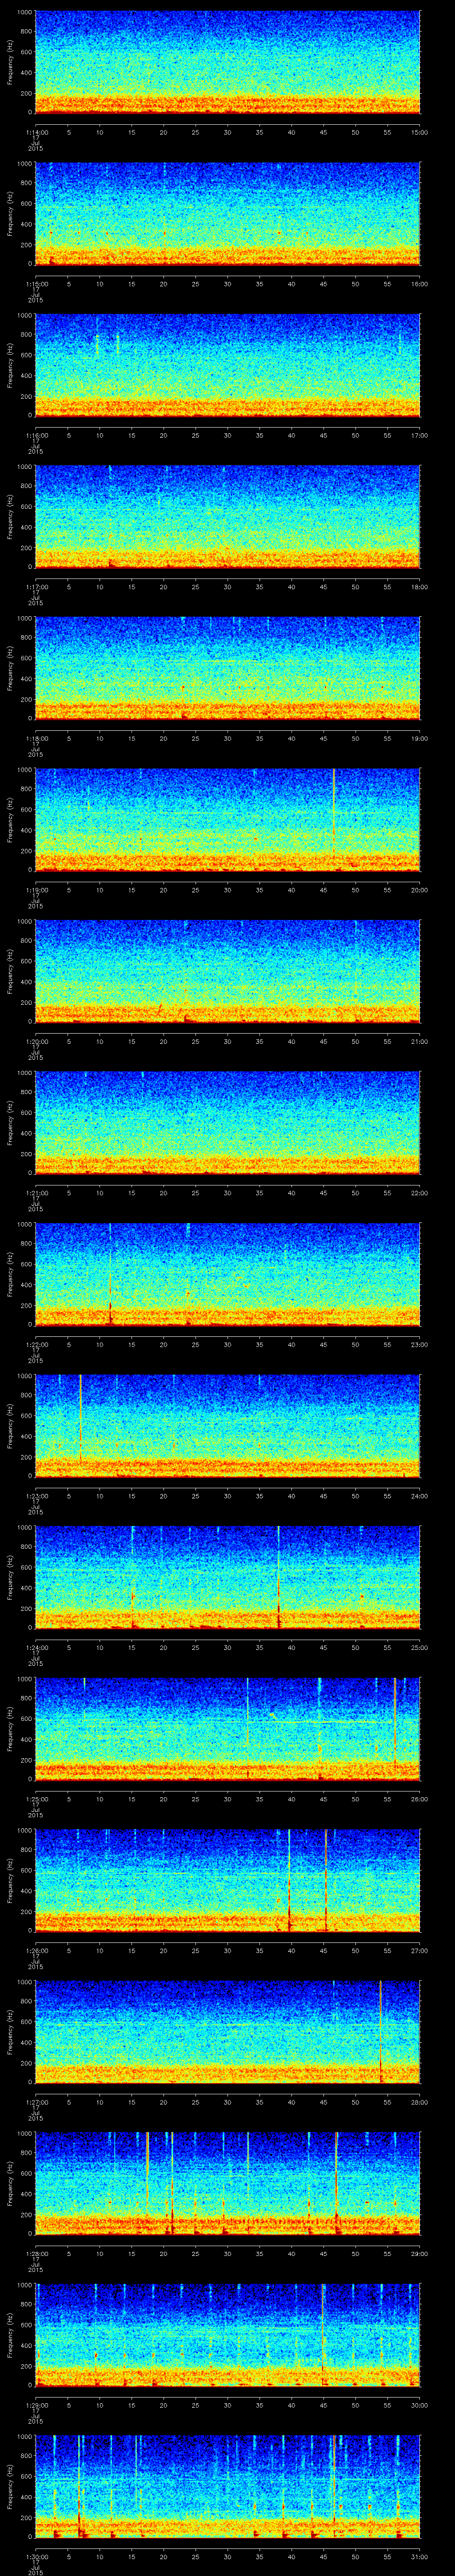Screen dimensions: 455x2576
Task: Click the spectrogram panel starting at 1:17:00
Action: point(227,517)
